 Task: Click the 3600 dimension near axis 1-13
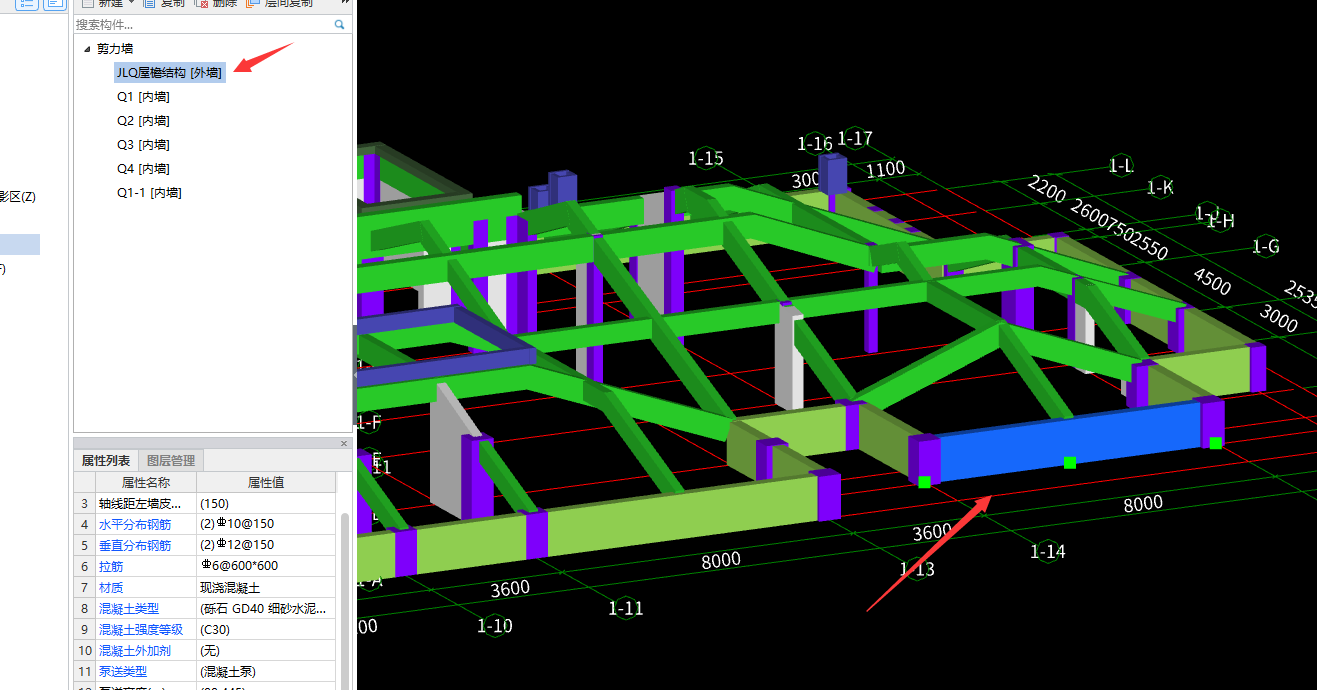pos(932,532)
